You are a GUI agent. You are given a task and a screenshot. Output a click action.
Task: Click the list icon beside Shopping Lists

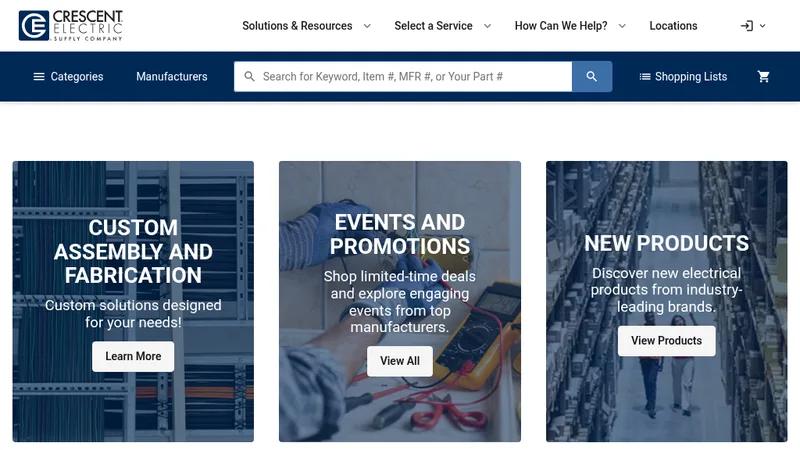tap(645, 77)
